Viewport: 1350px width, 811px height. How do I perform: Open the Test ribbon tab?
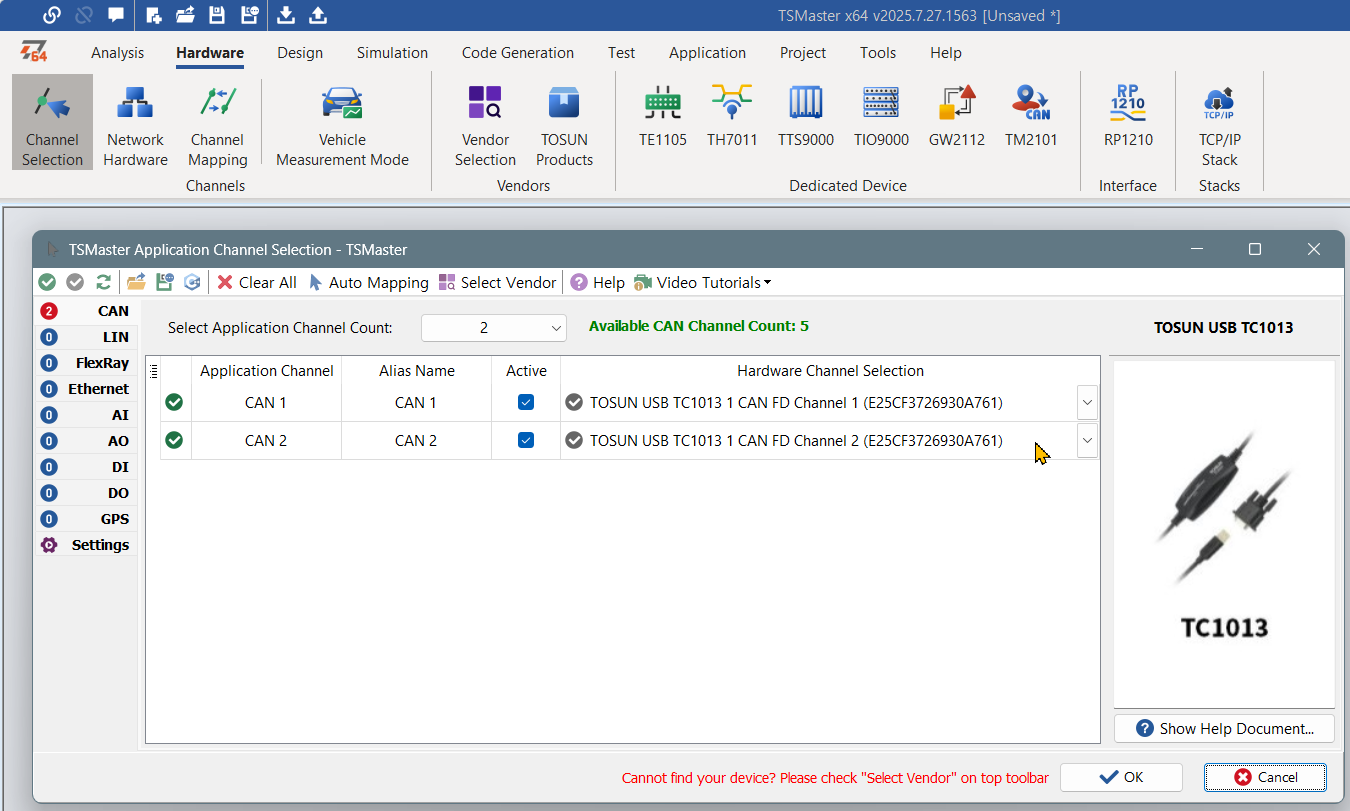pyautogui.click(x=621, y=53)
